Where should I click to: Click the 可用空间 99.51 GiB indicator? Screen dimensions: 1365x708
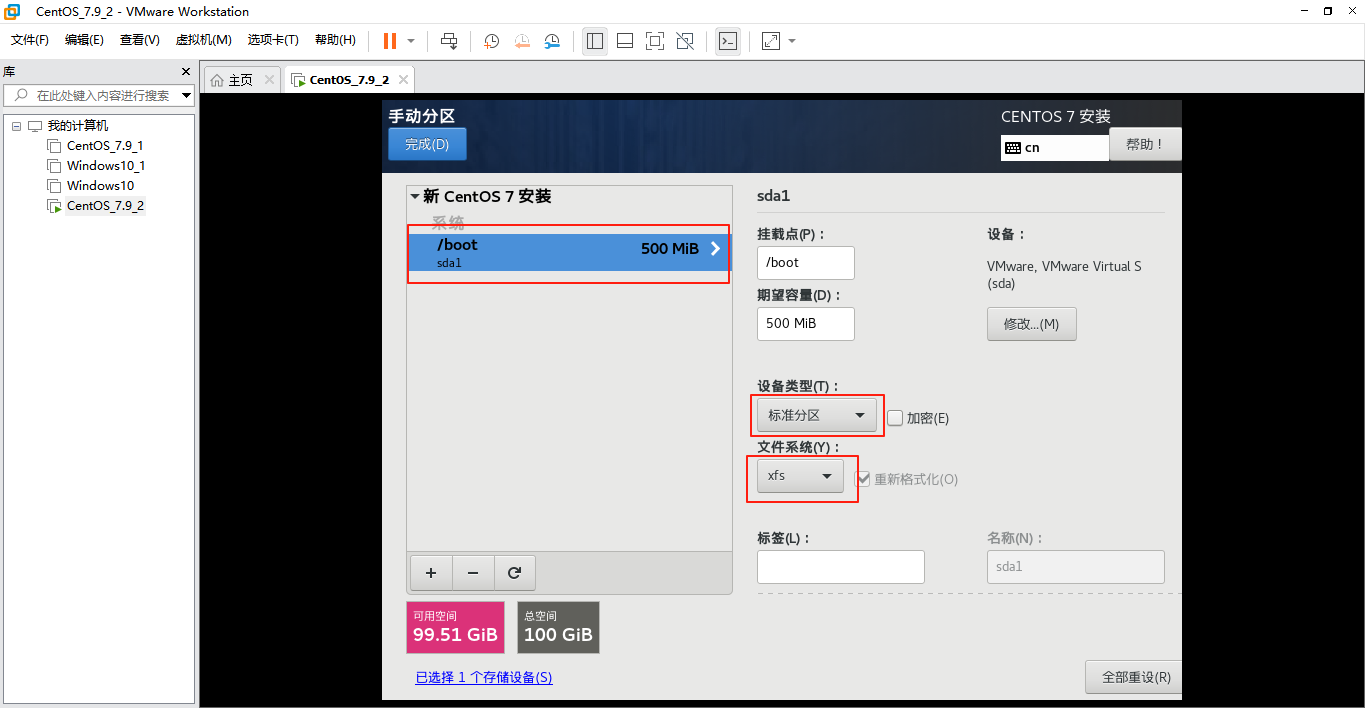point(455,627)
